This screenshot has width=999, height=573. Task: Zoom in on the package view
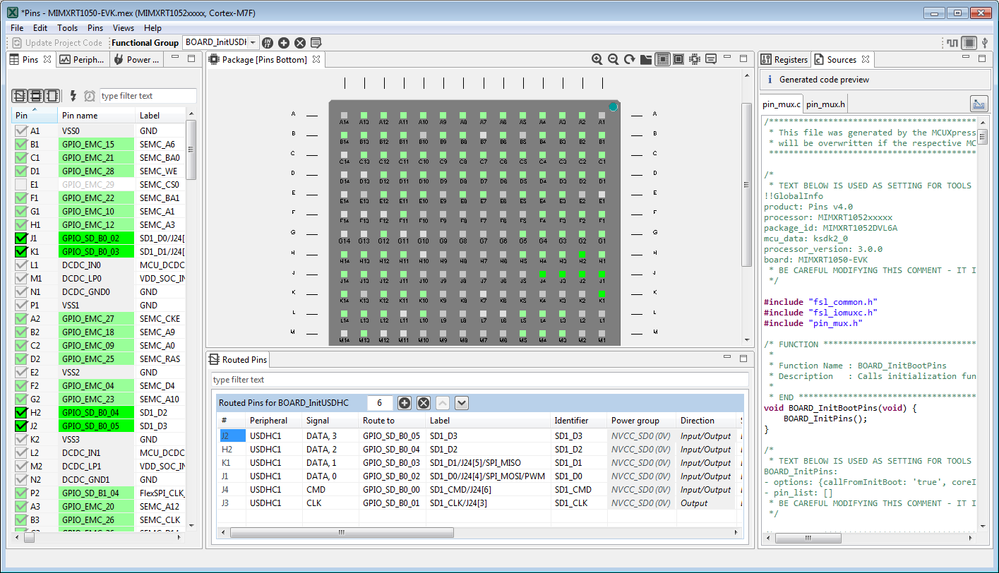click(597, 60)
